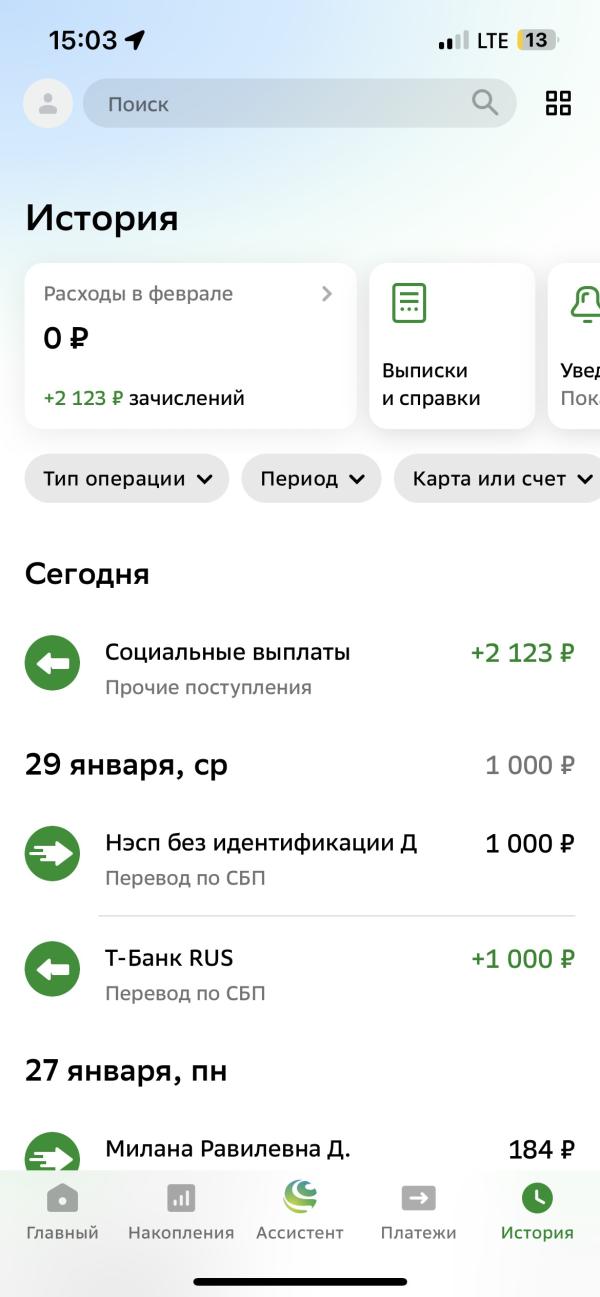Select the История tab

coord(537,1212)
